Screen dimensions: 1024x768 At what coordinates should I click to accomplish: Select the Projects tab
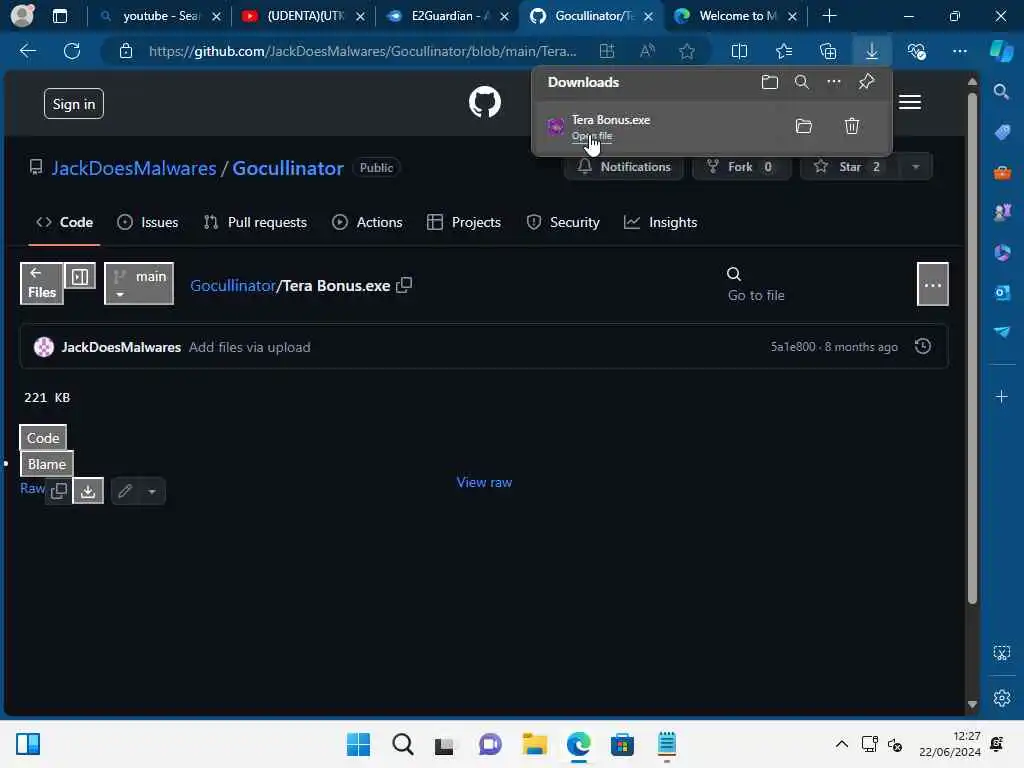click(x=464, y=223)
